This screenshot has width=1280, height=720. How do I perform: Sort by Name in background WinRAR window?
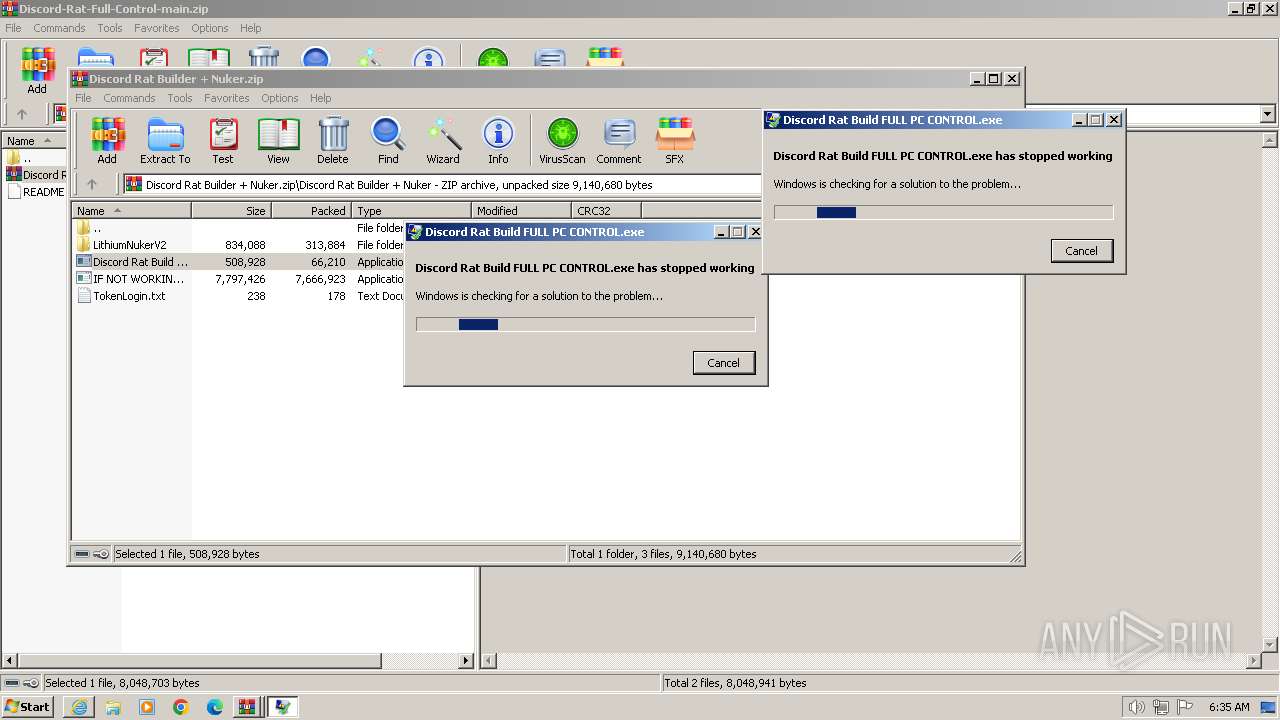33,141
